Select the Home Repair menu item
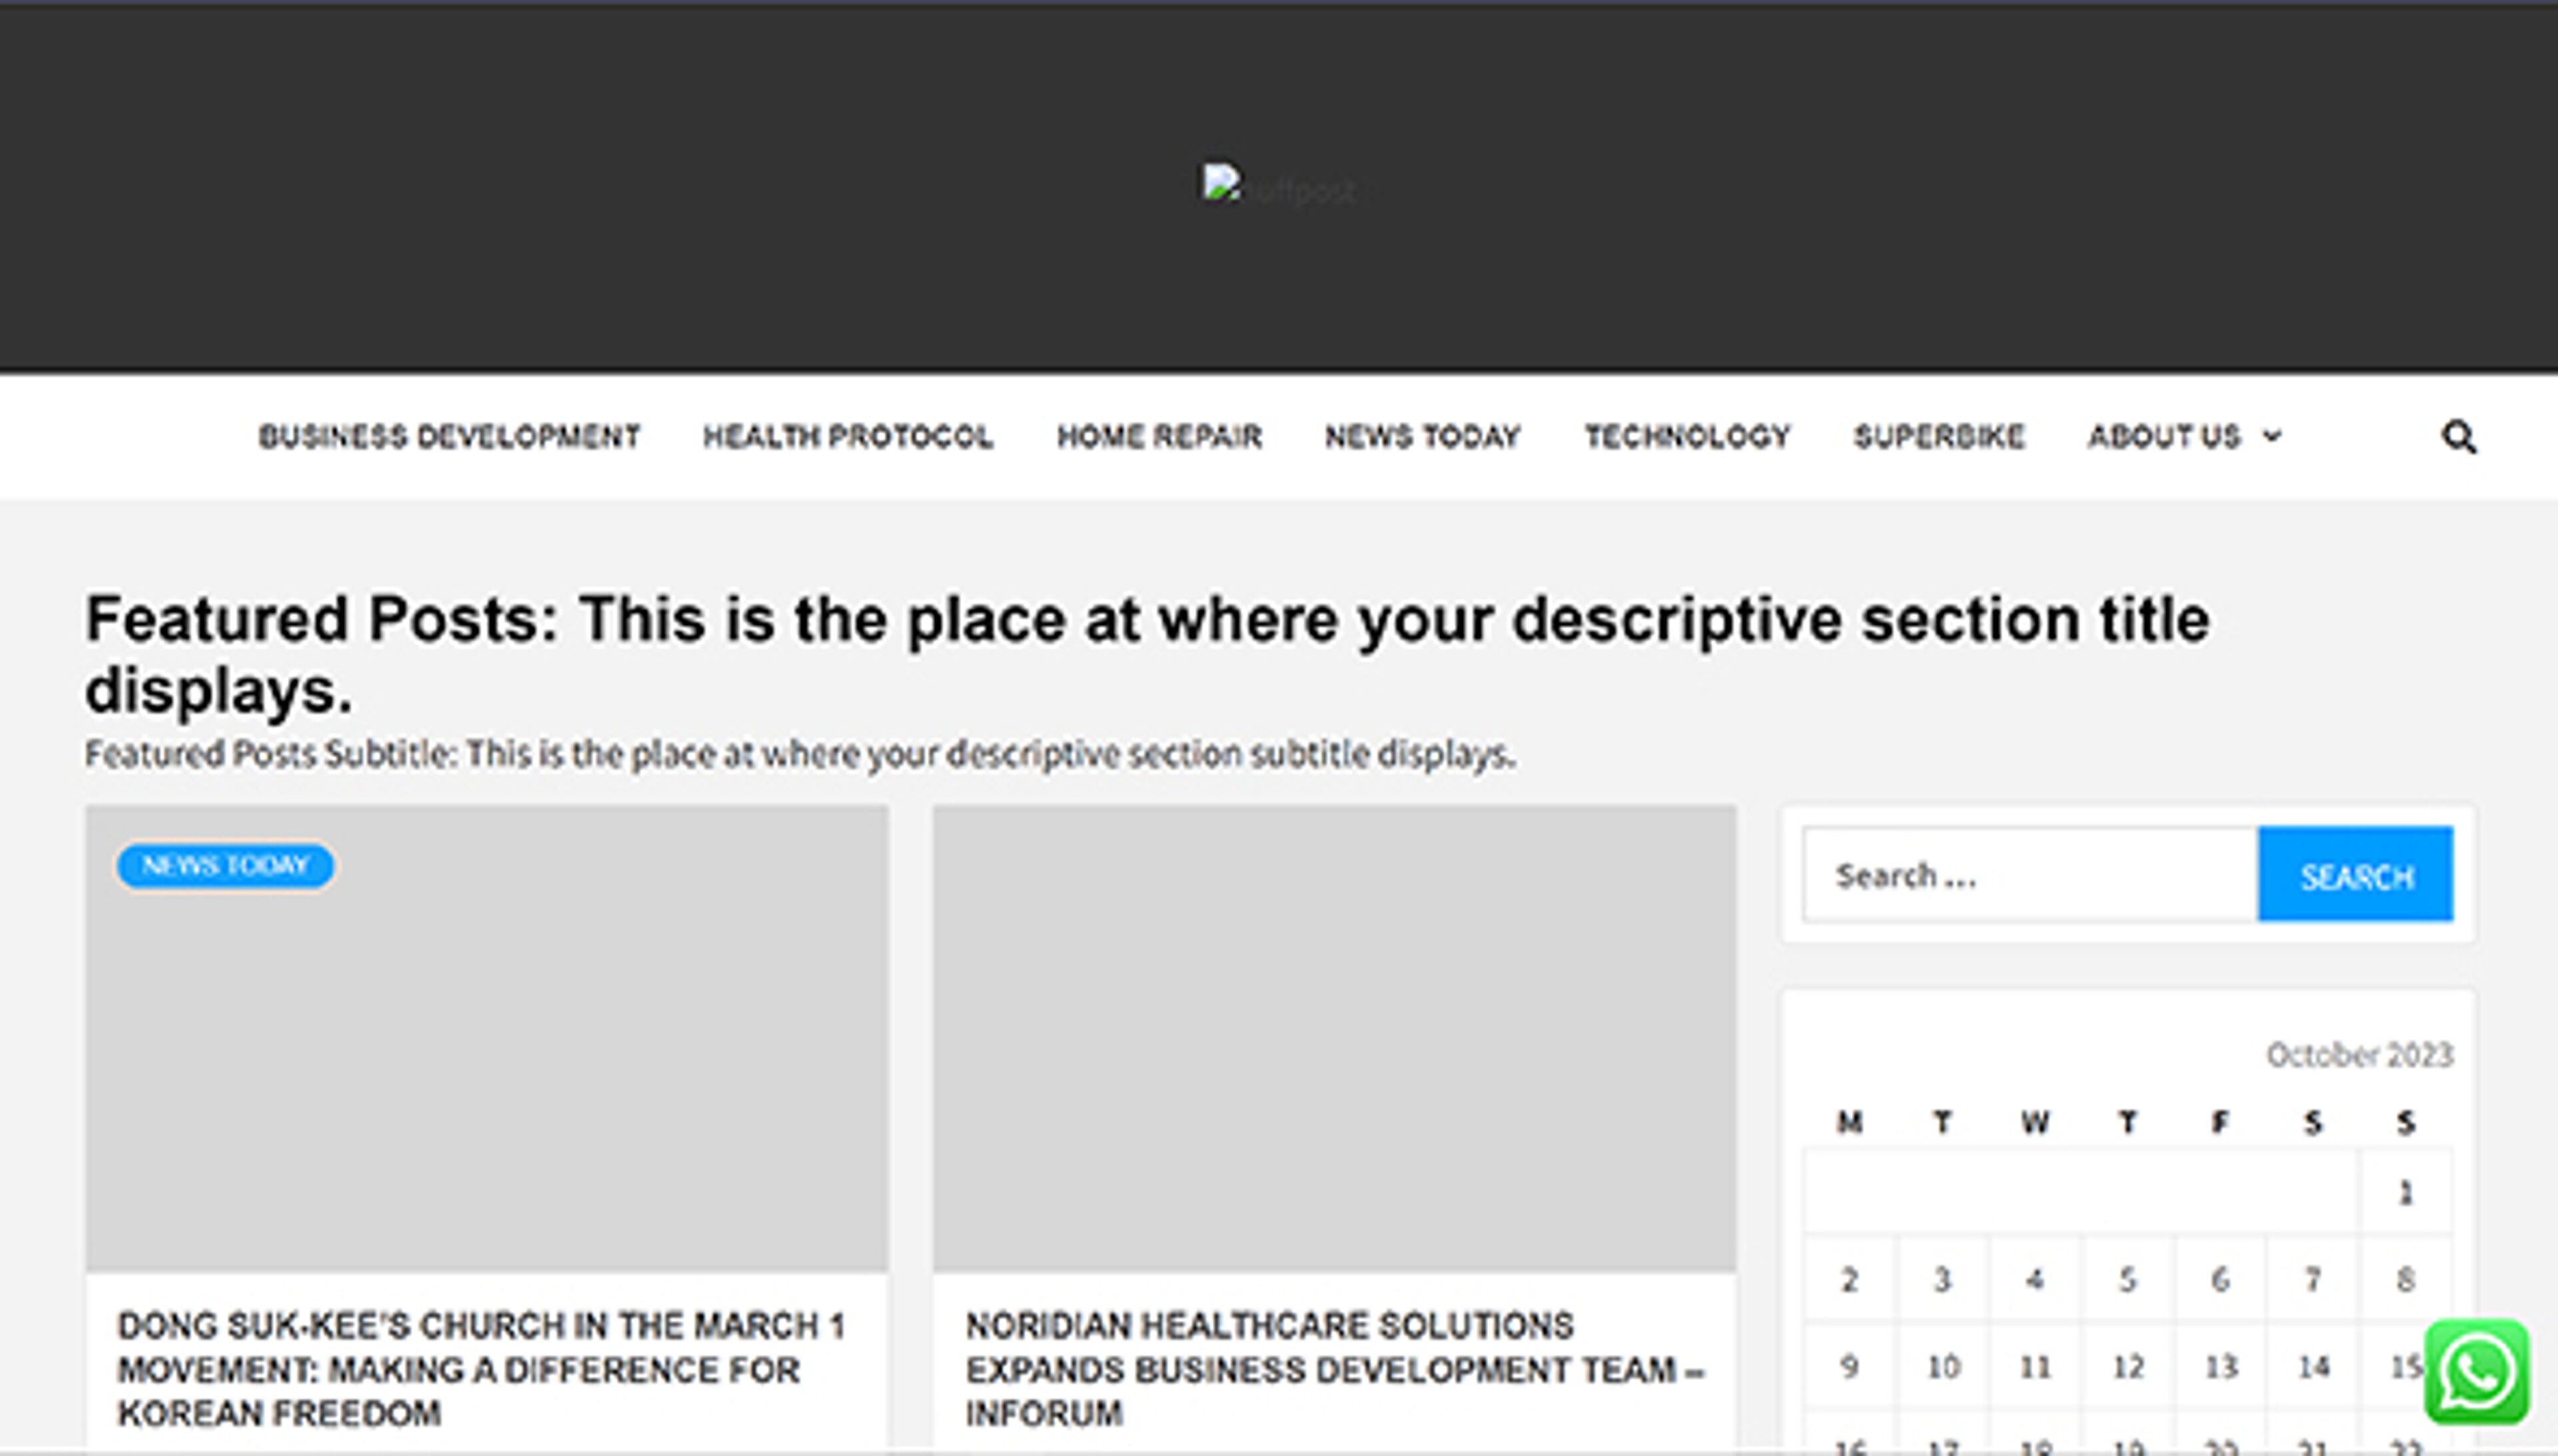Screen dimensions: 2558x1456 pos(1159,437)
